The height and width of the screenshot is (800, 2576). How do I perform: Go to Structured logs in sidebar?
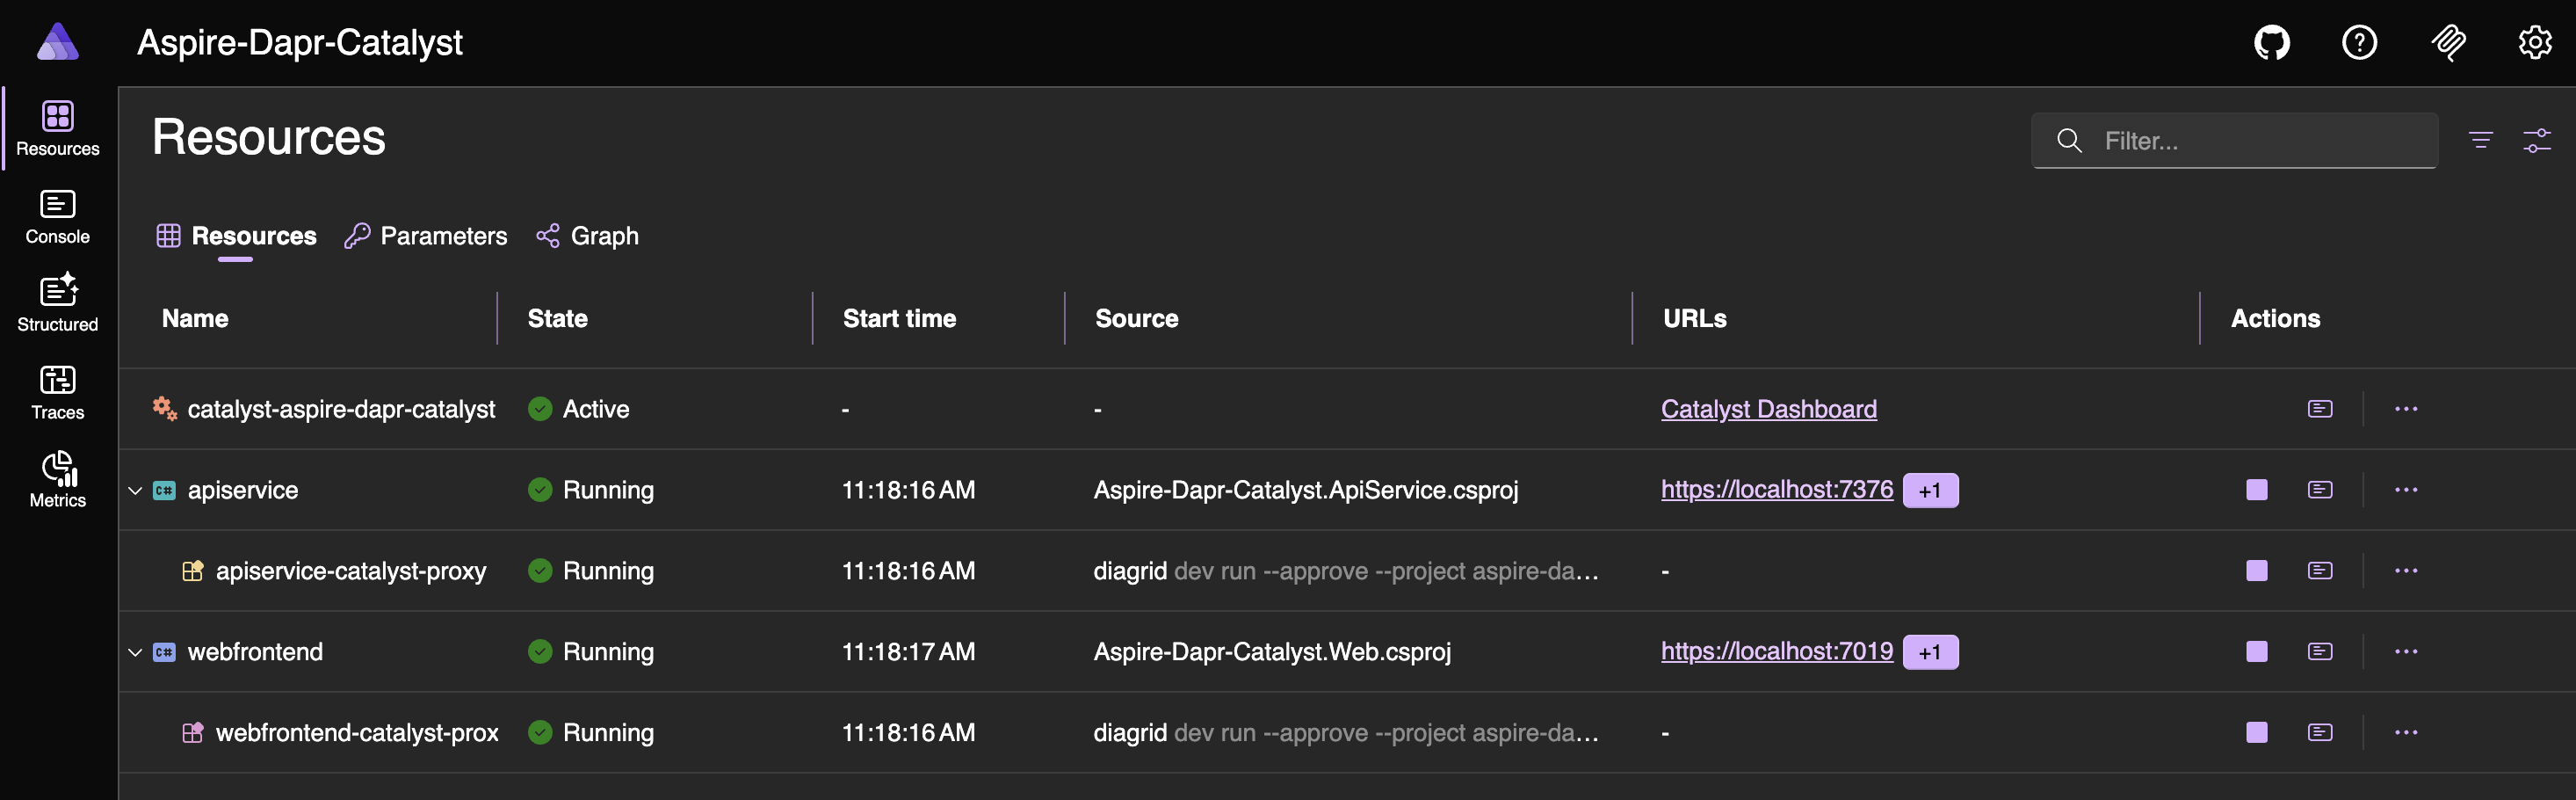click(58, 303)
